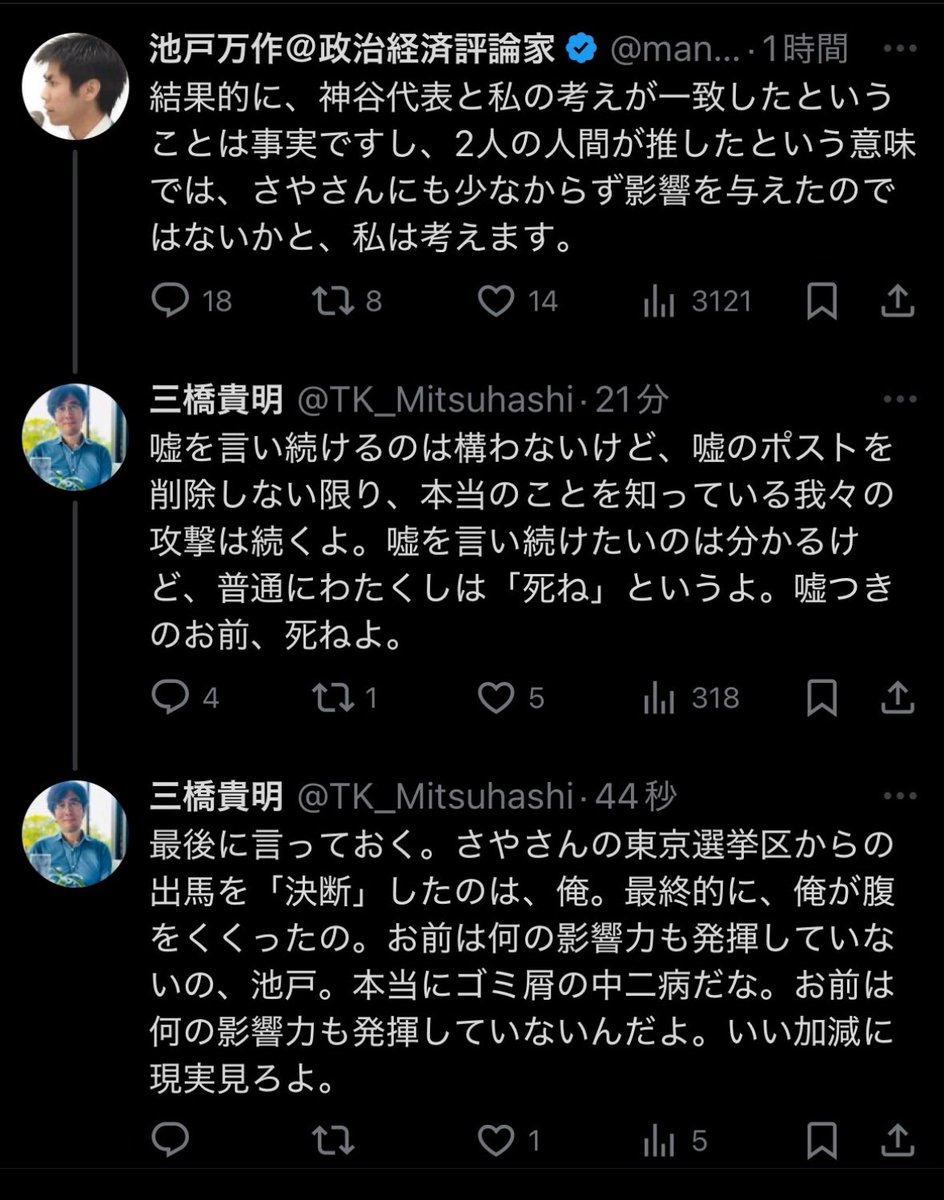This screenshot has height=1200, width=944.
Task: Repost the 21分 post by 三橋貴明
Action: coord(335,697)
